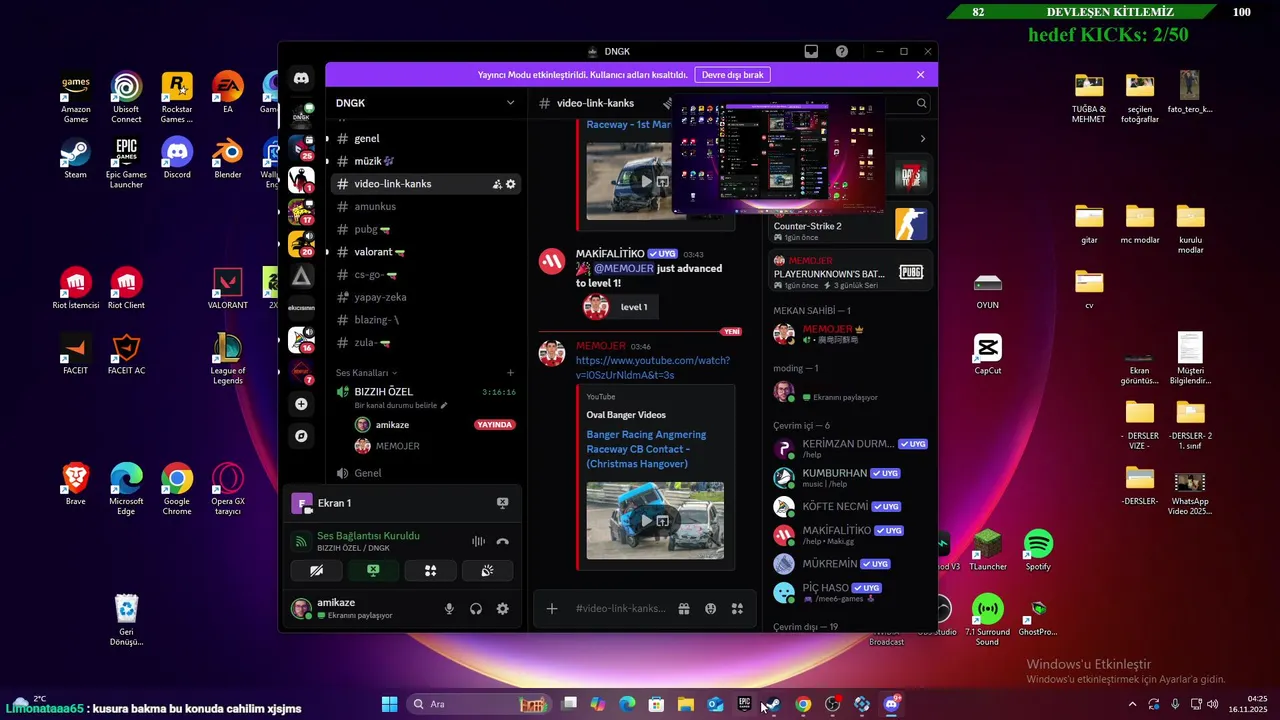Click the search magnifier in Discord header
Viewport: 1280px width, 720px height.
pyautogui.click(x=921, y=103)
